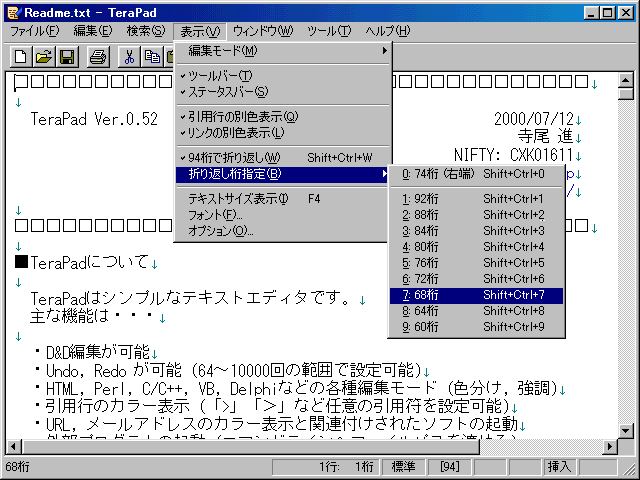Toggle ツールバー(T) checked item

coord(282,76)
